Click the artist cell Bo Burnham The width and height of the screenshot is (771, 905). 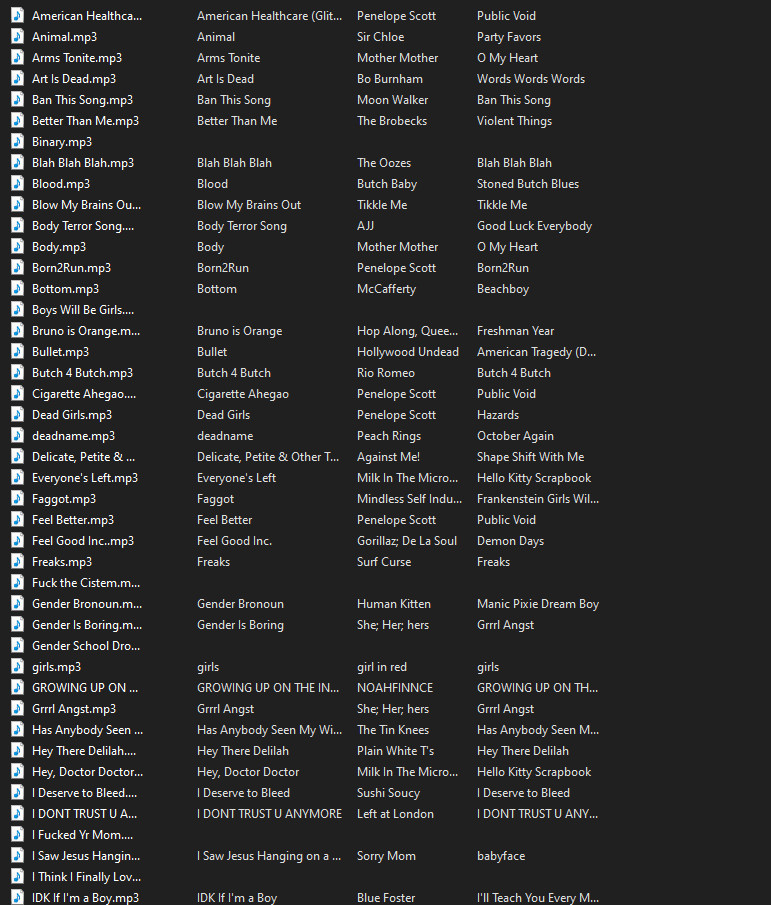pos(390,78)
